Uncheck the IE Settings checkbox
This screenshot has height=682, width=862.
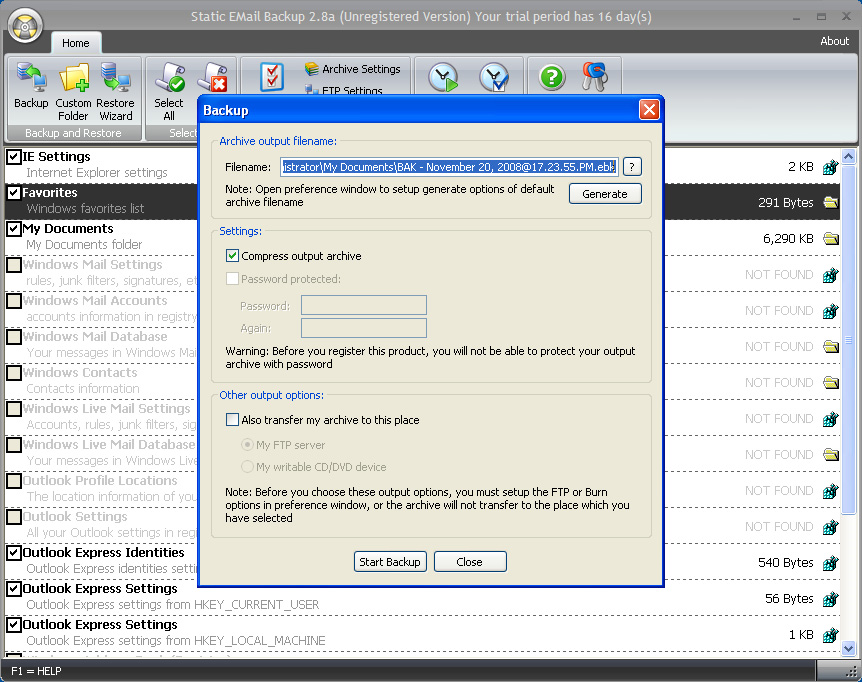(x=14, y=157)
